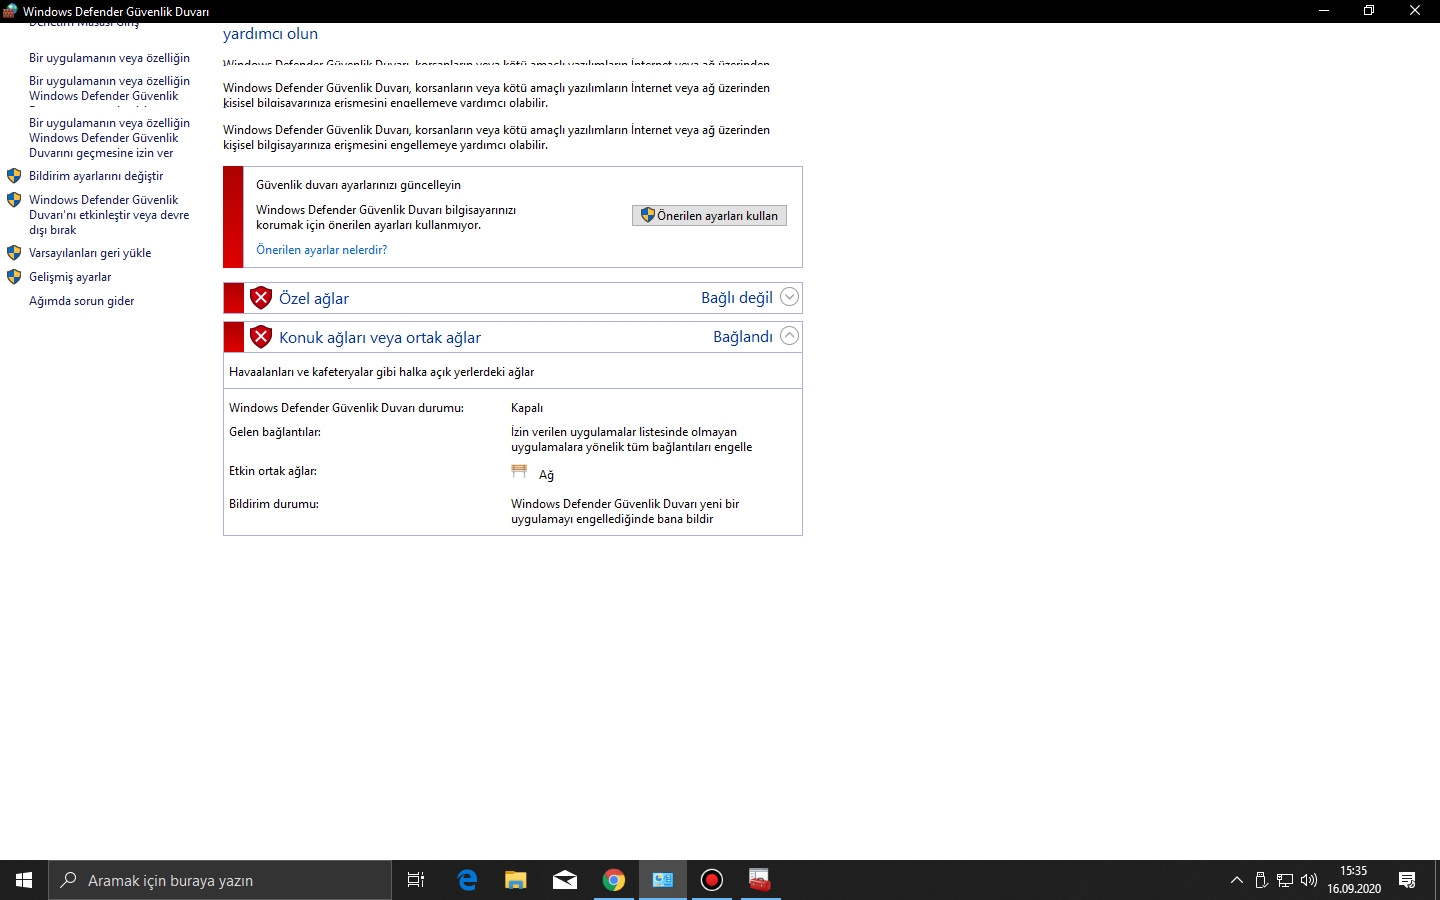Expand the Özel ağlar section chevron
Viewport: 1440px width, 900px height.
789,297
